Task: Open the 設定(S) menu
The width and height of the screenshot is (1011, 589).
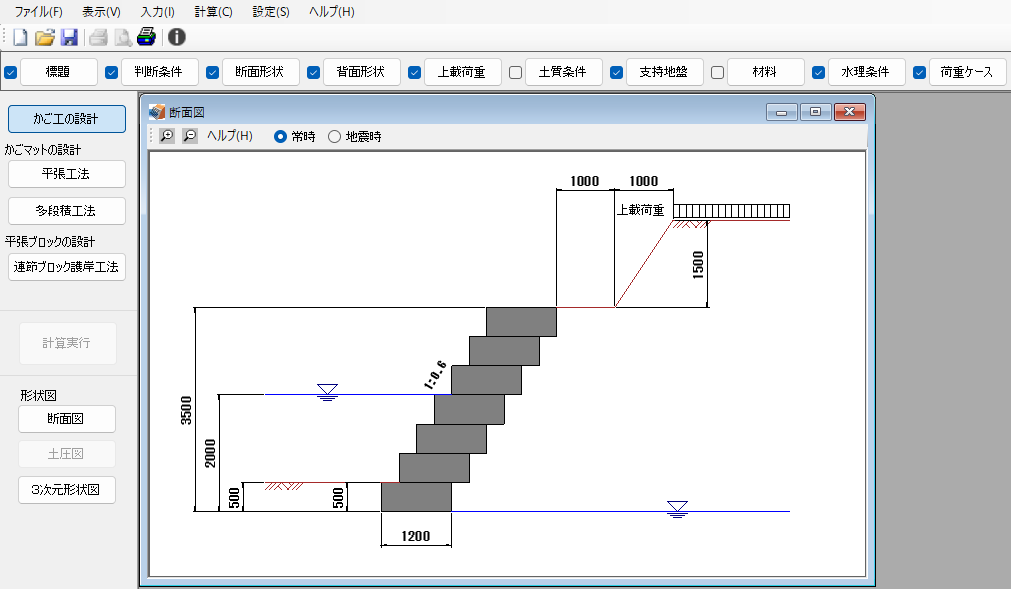Action: point(271,12)
